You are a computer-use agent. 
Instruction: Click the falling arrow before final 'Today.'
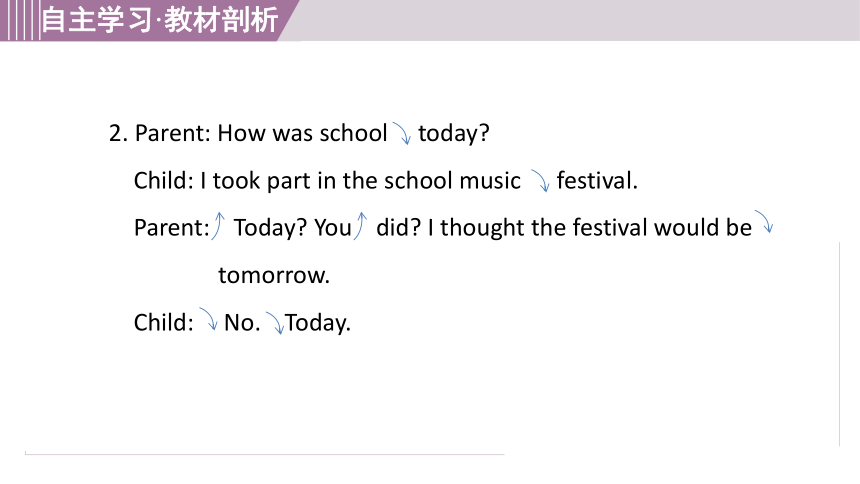click(x=275, y=323)
